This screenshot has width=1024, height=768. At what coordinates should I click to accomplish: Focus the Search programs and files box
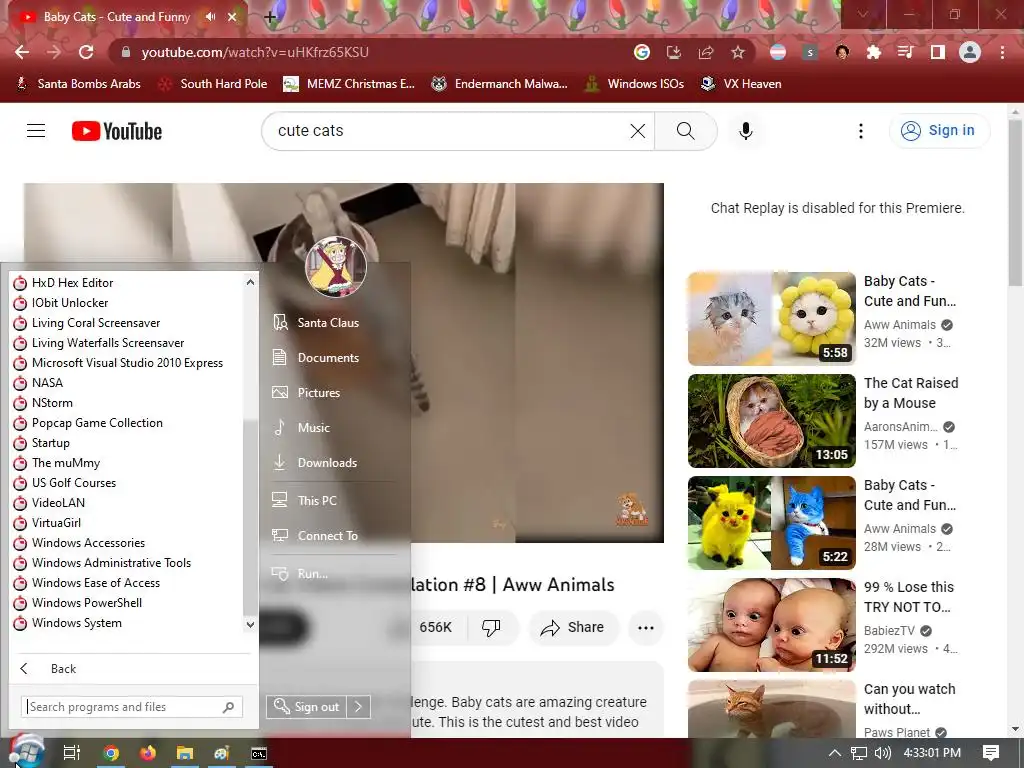133,707
